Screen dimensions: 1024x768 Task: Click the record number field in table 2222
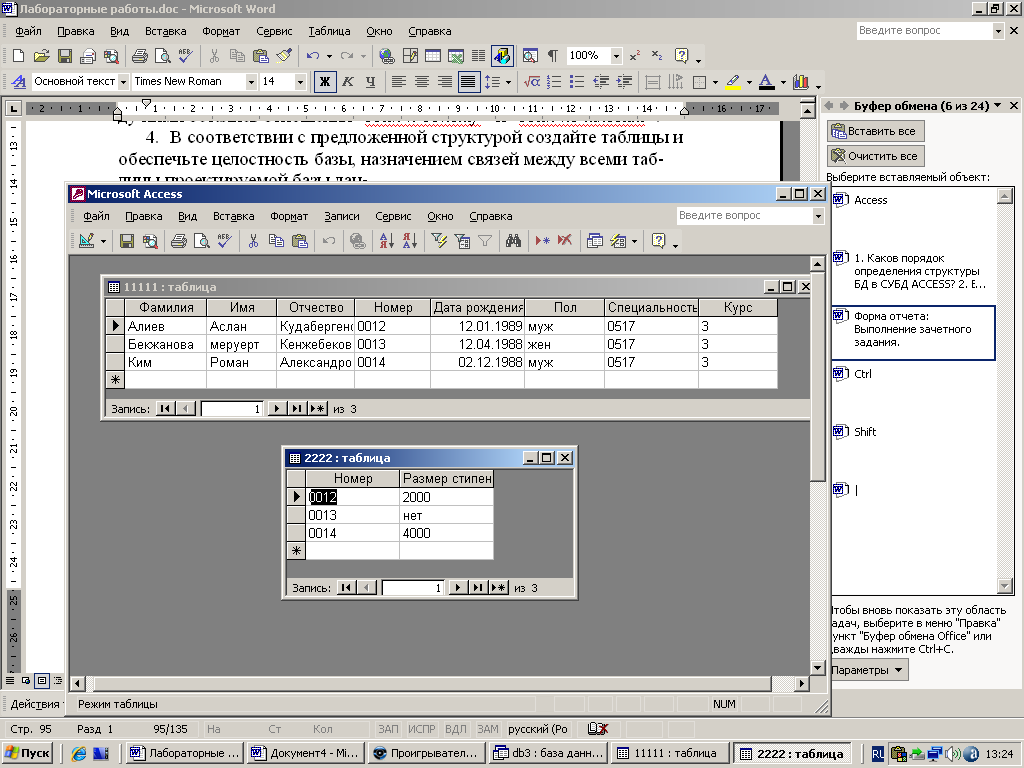(x=413, y=588)
